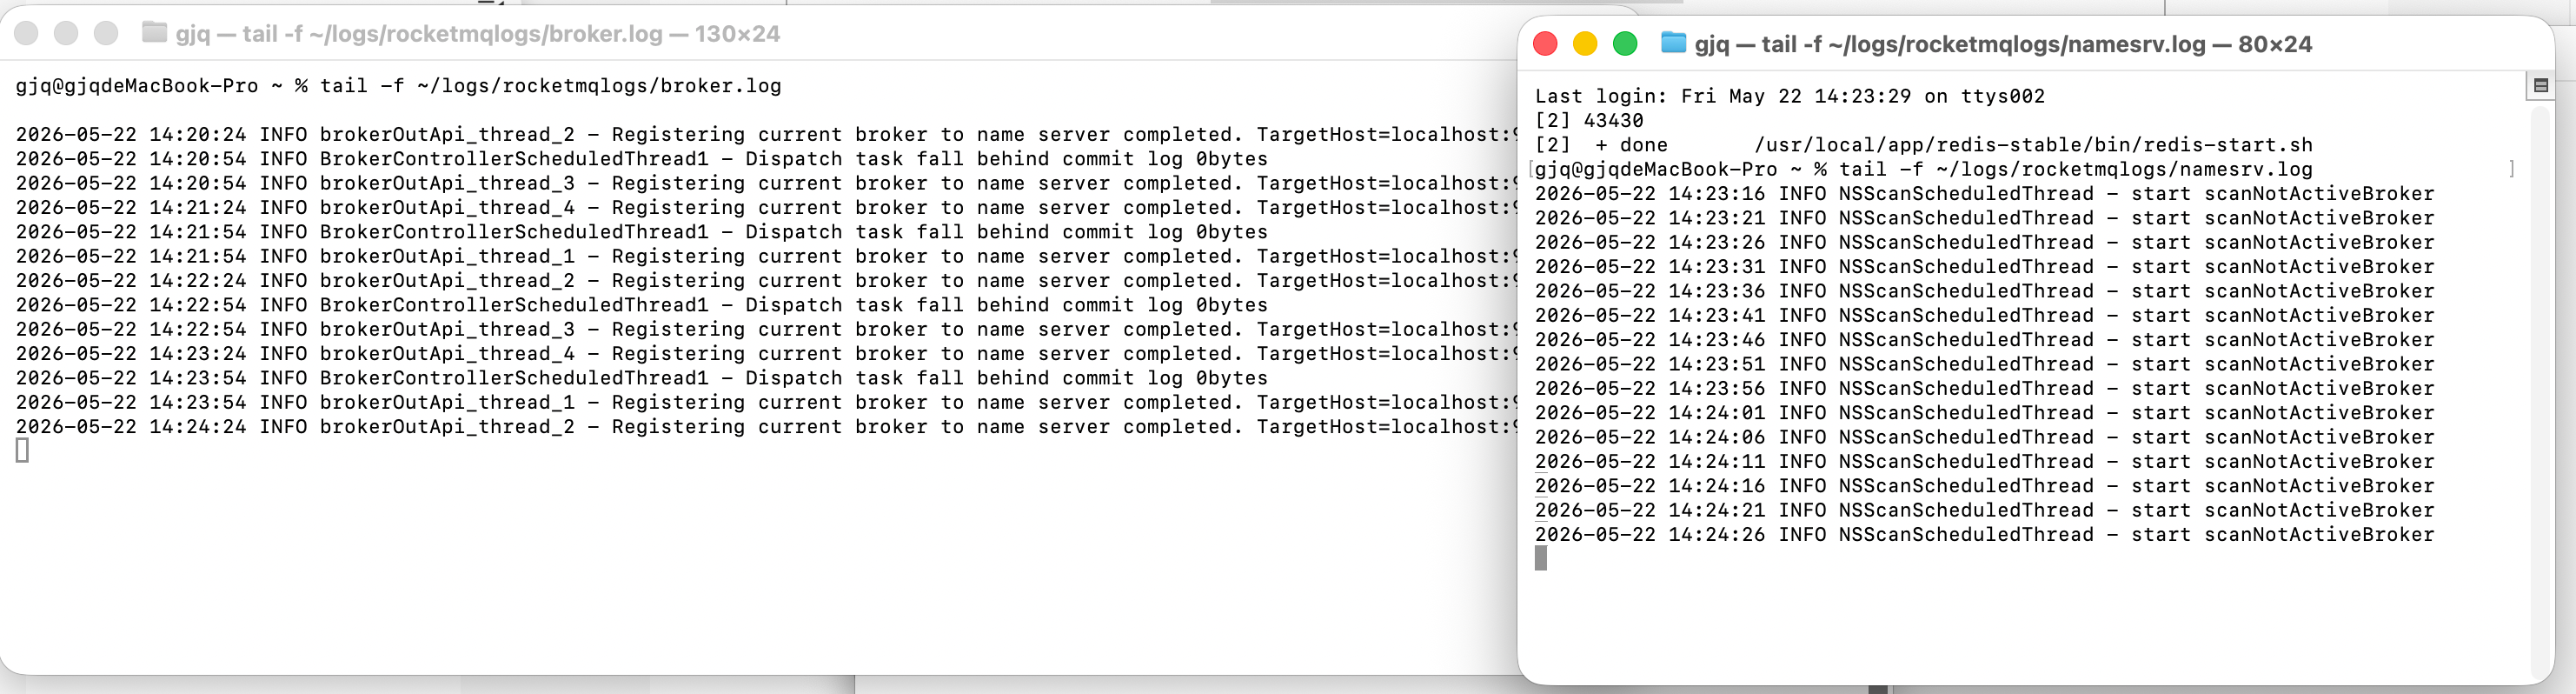Click the namesrv log line at 14:23:16
This screenshot has width=2576, height=694.
[1984, 193]
